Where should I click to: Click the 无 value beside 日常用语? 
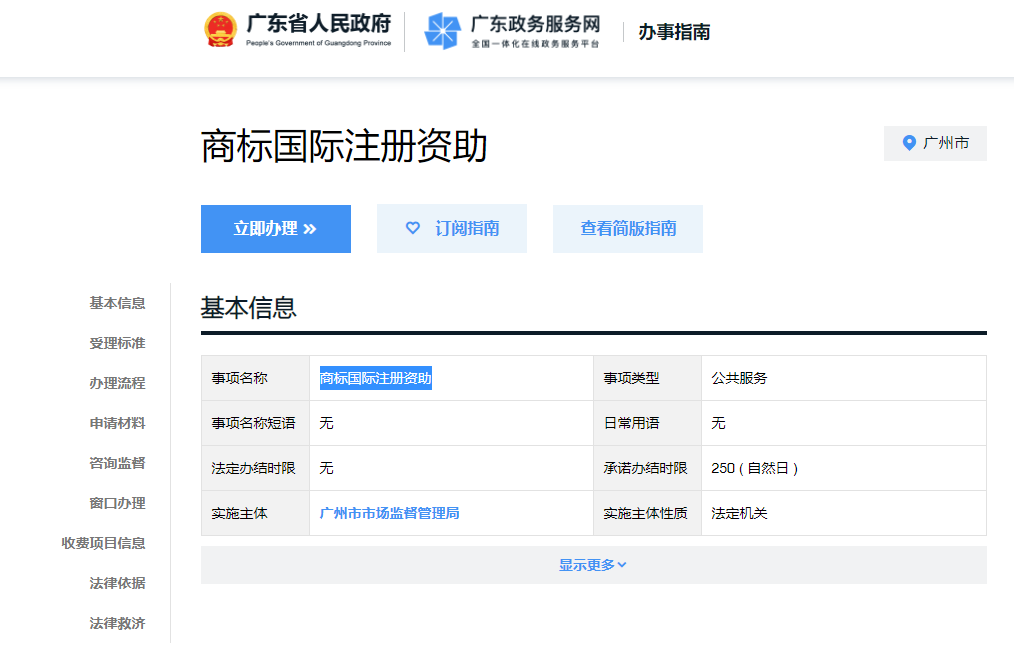[x=718, y=423]
